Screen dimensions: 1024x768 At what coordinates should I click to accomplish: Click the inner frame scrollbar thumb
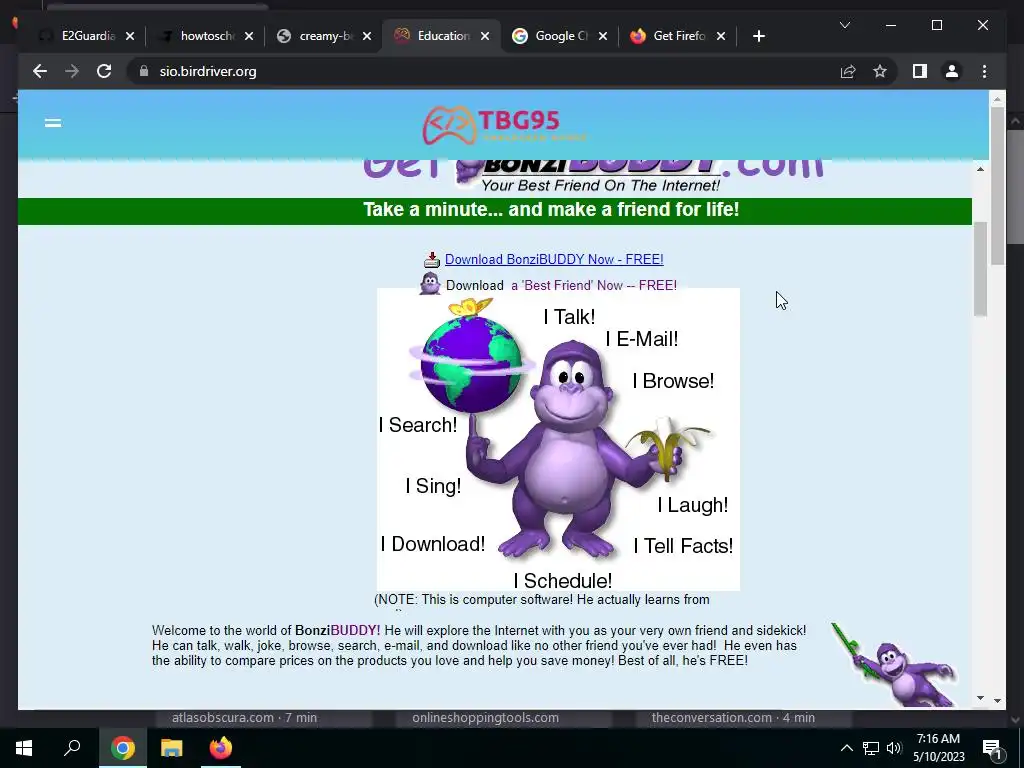[x=980, y=269]
